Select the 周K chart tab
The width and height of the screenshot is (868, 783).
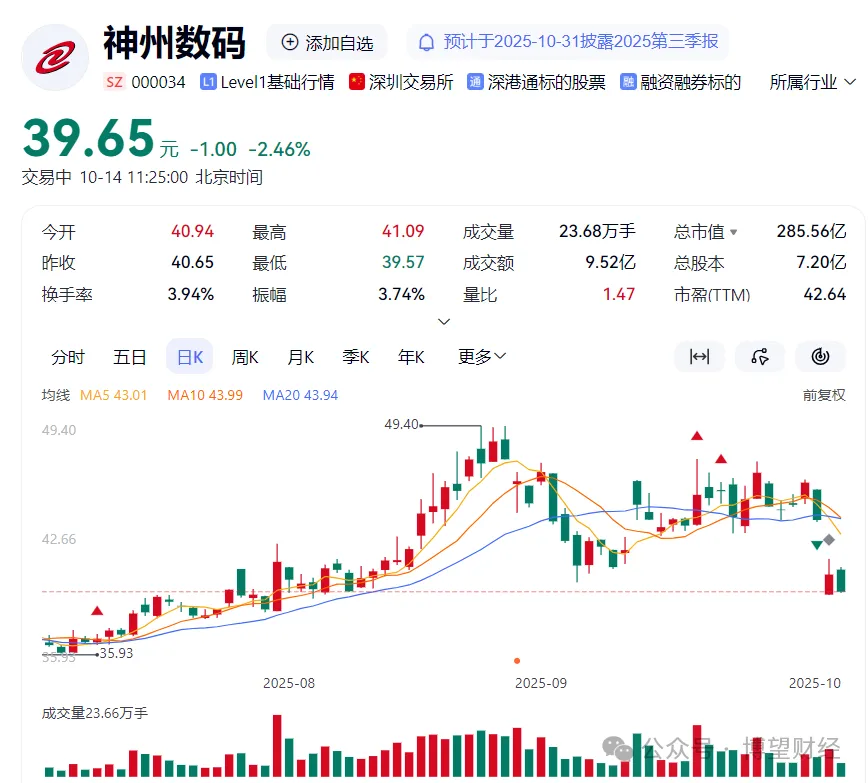point(245,357)
